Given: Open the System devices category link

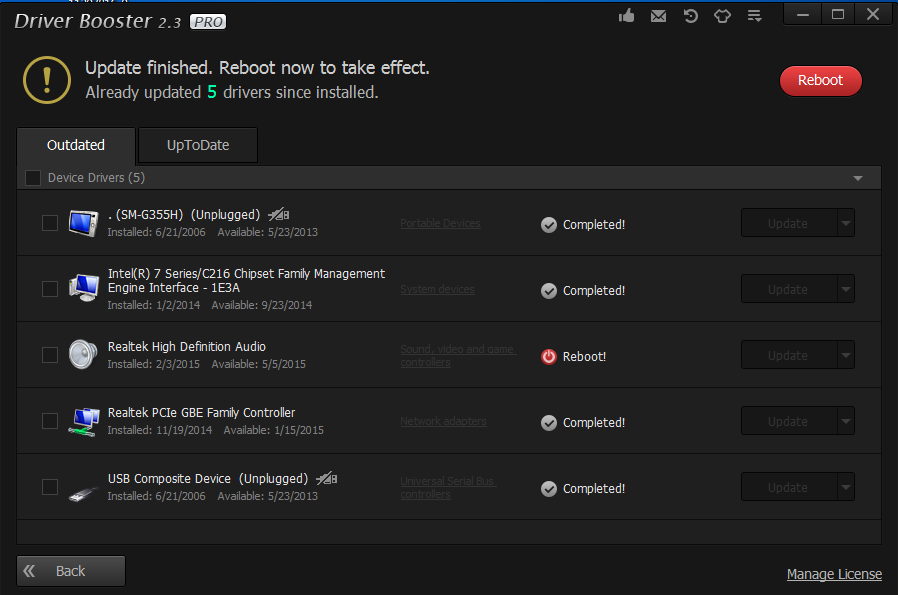Looking at the screenshot, I should point(437,289).
